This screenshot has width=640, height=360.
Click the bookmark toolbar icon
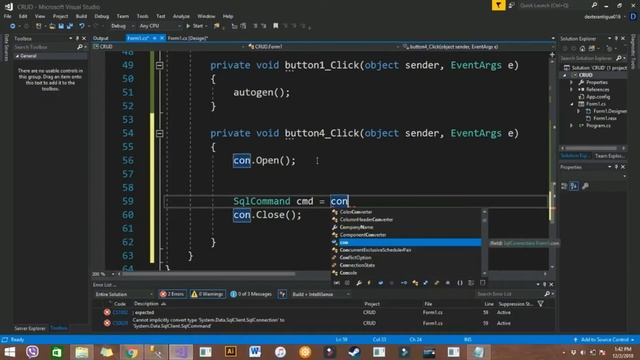coord(276,26)
